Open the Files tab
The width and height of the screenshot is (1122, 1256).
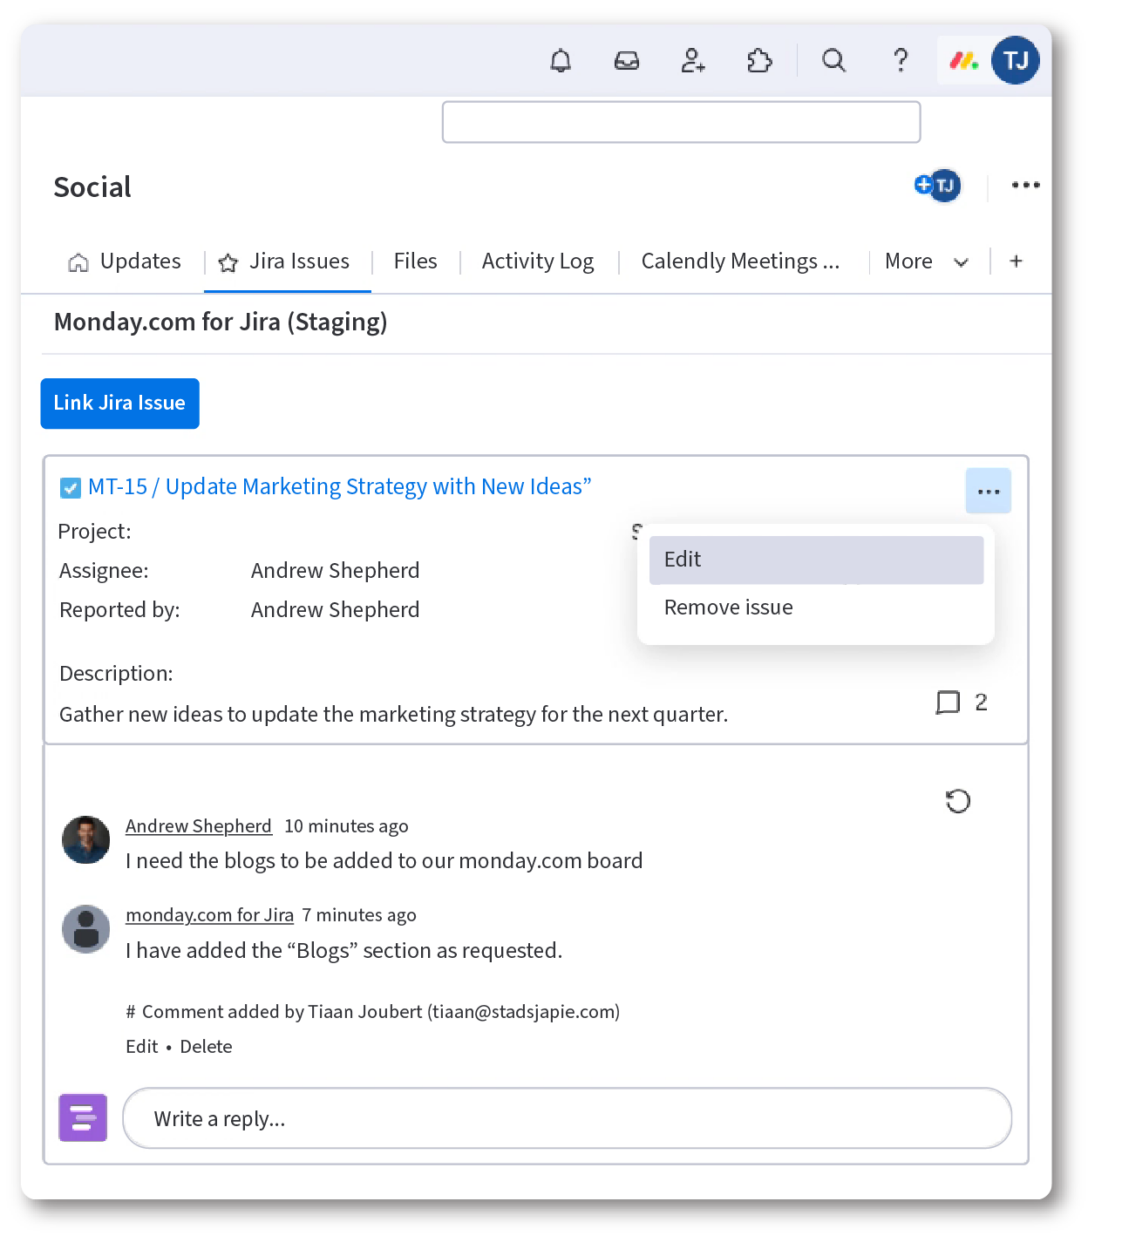click(x=415, y=261)
